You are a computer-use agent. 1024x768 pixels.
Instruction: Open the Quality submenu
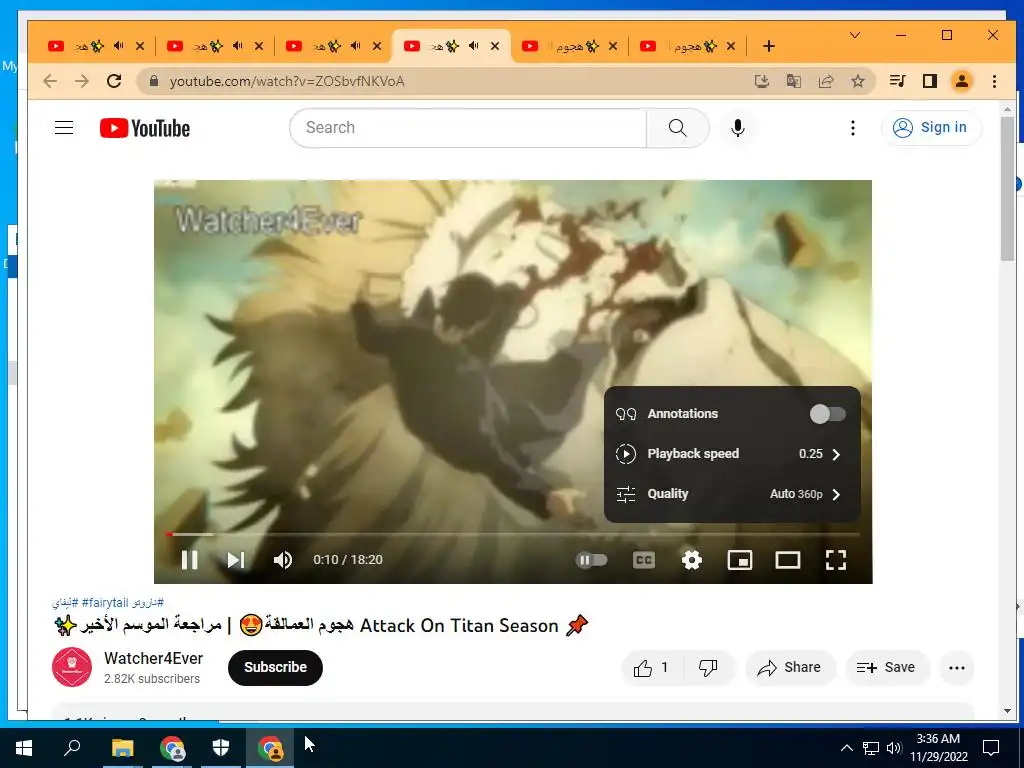(732, 494)
